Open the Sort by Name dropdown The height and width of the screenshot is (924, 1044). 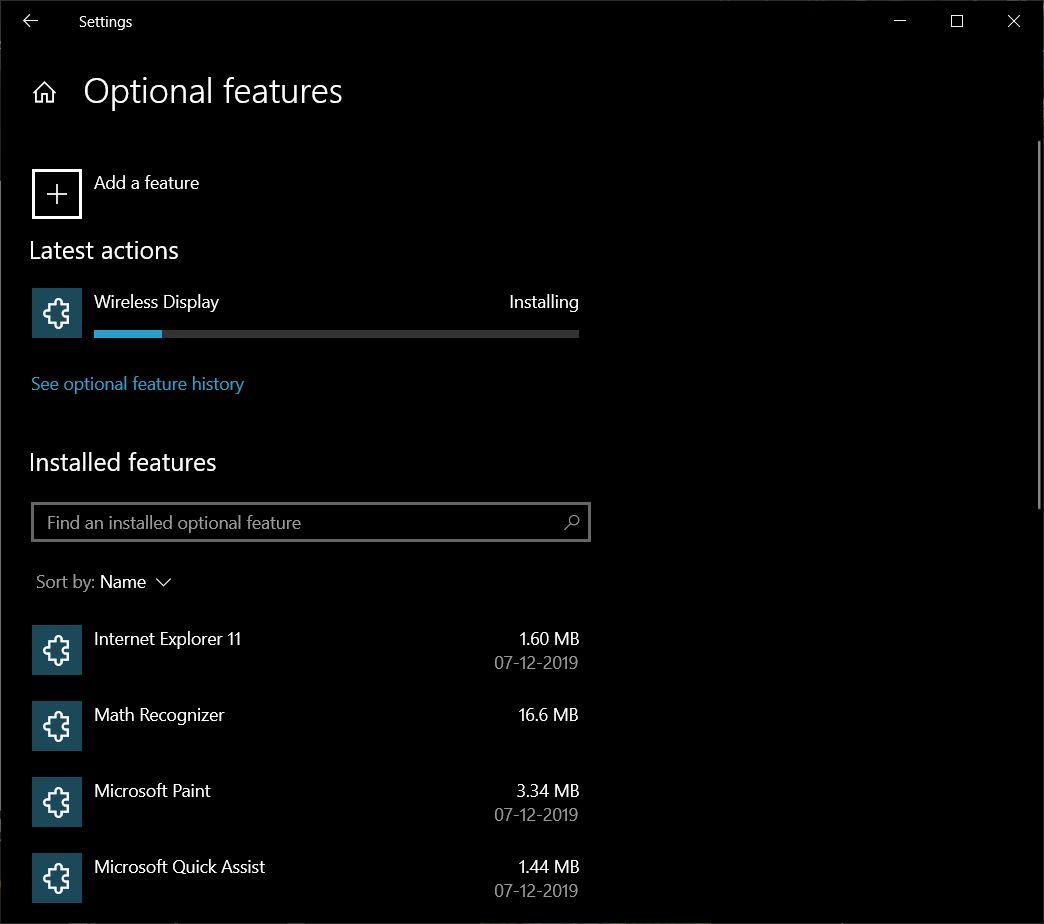coord(104,582)
